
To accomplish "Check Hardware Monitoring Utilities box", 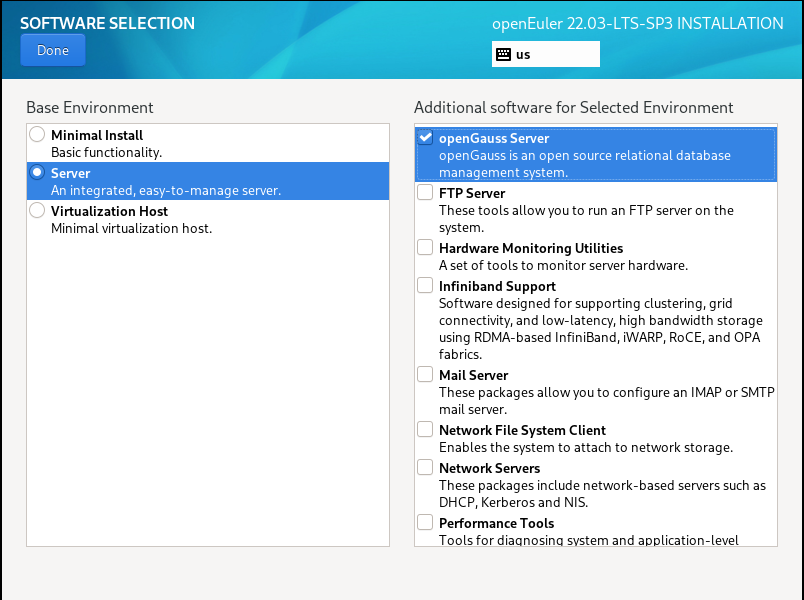I will 425,247.
